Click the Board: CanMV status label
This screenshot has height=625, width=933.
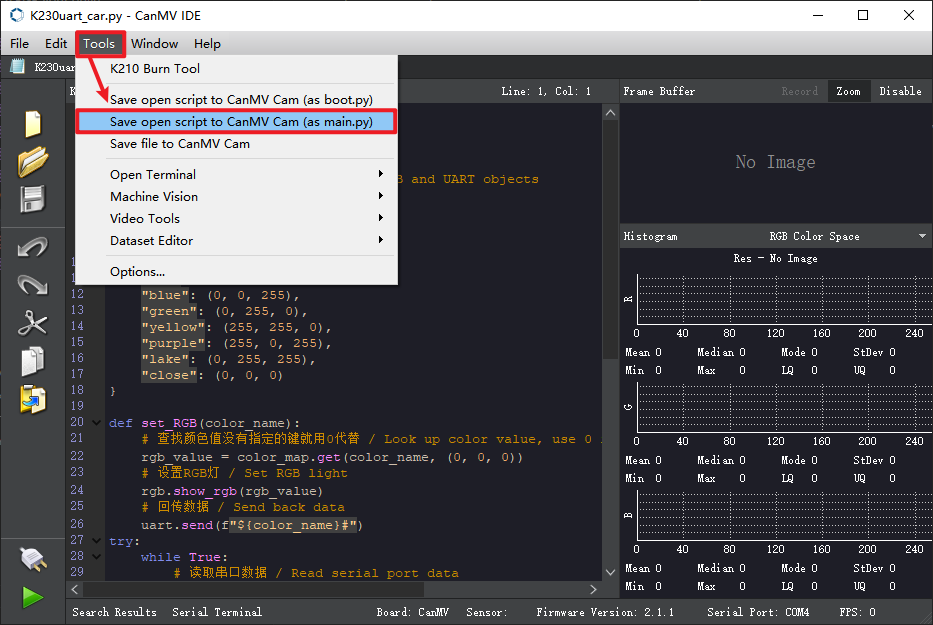412,612
